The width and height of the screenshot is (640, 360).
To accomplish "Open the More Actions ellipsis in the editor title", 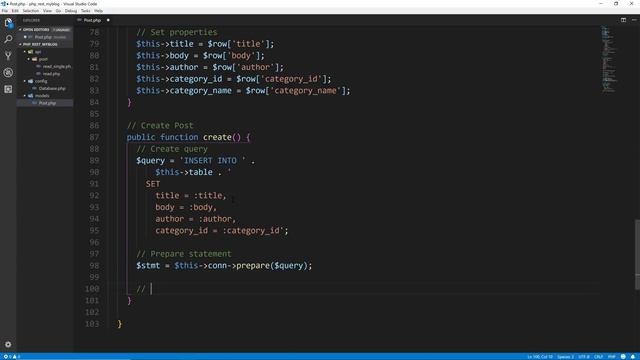I will click(x=634, y=20).
